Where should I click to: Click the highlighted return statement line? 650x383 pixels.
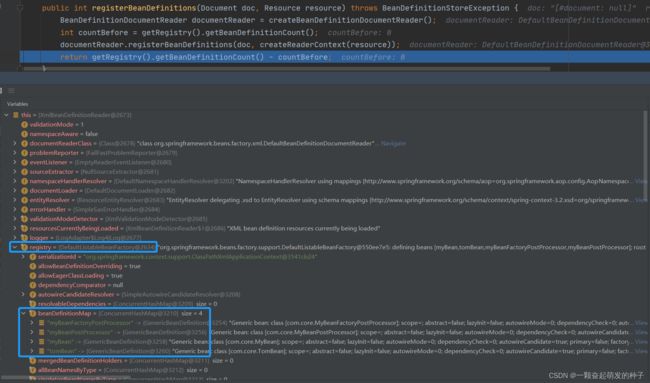335,57
